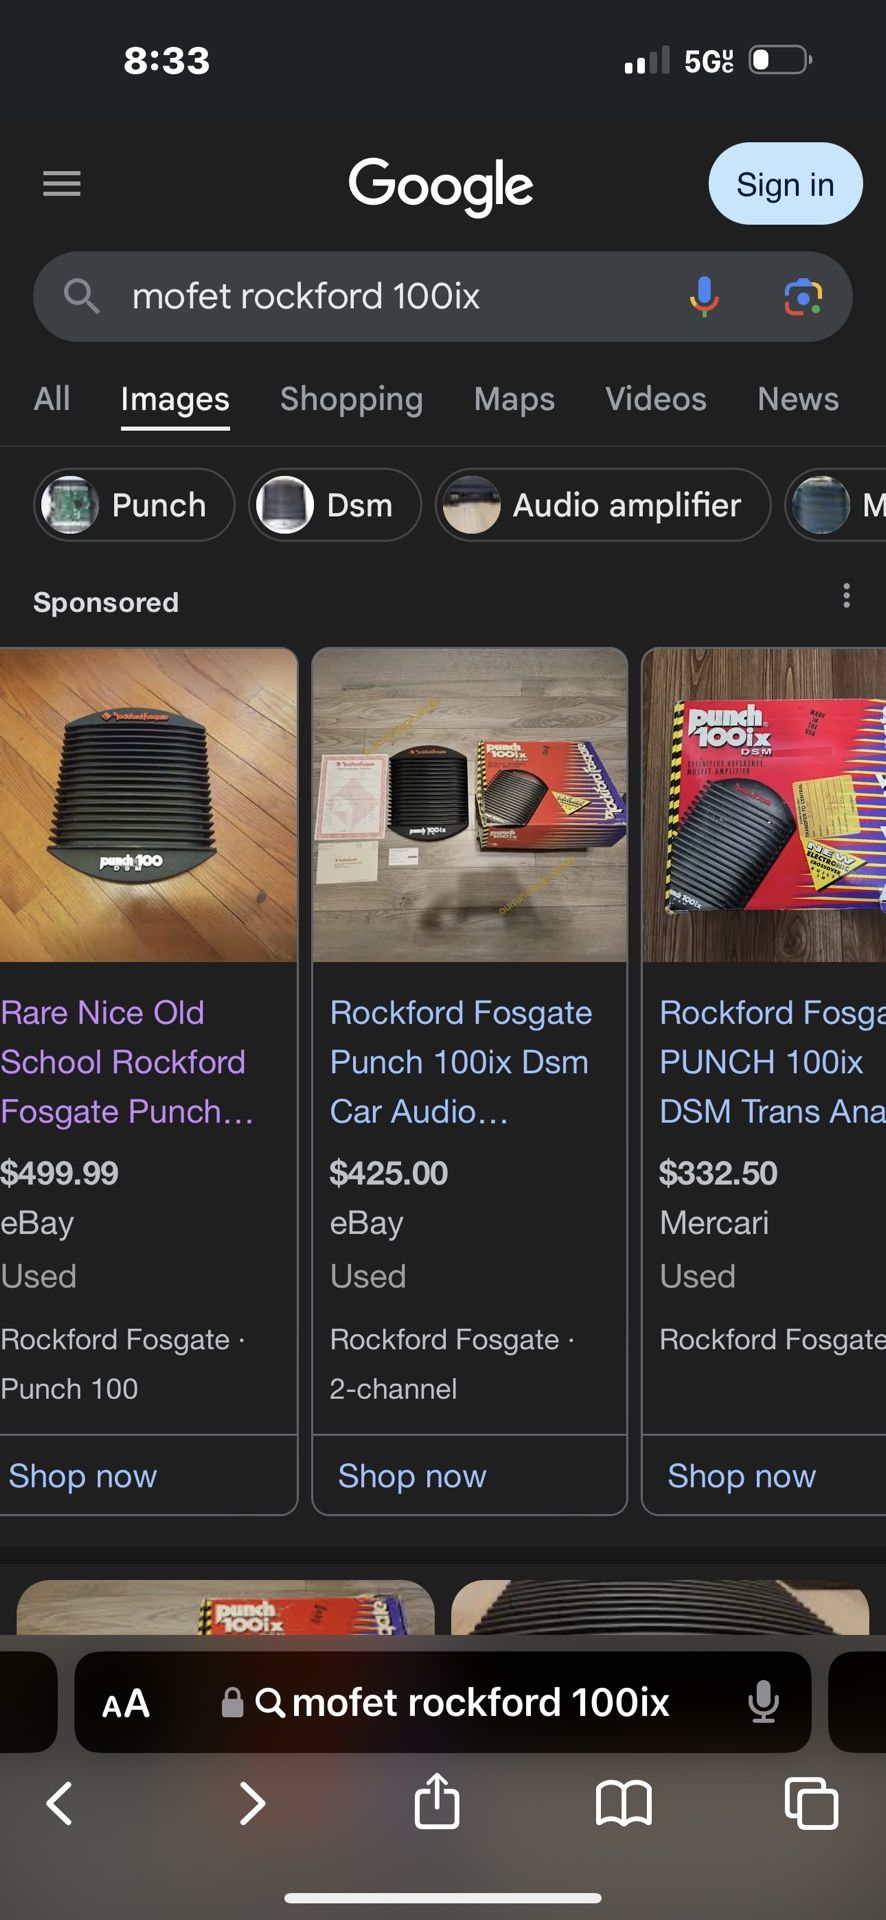Open the Google hamburger menu
The width and height of the screenshot is (886, 1920).
[x=61, y=184]
